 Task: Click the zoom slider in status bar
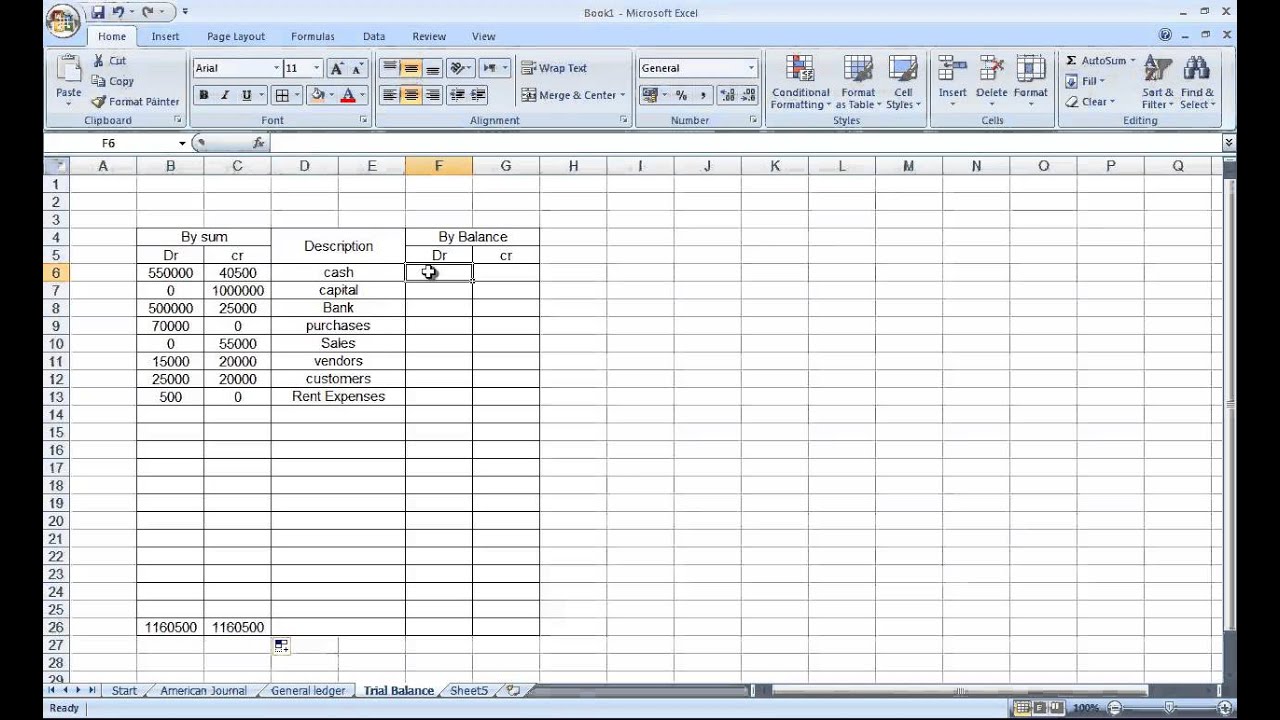(1169, 708)
